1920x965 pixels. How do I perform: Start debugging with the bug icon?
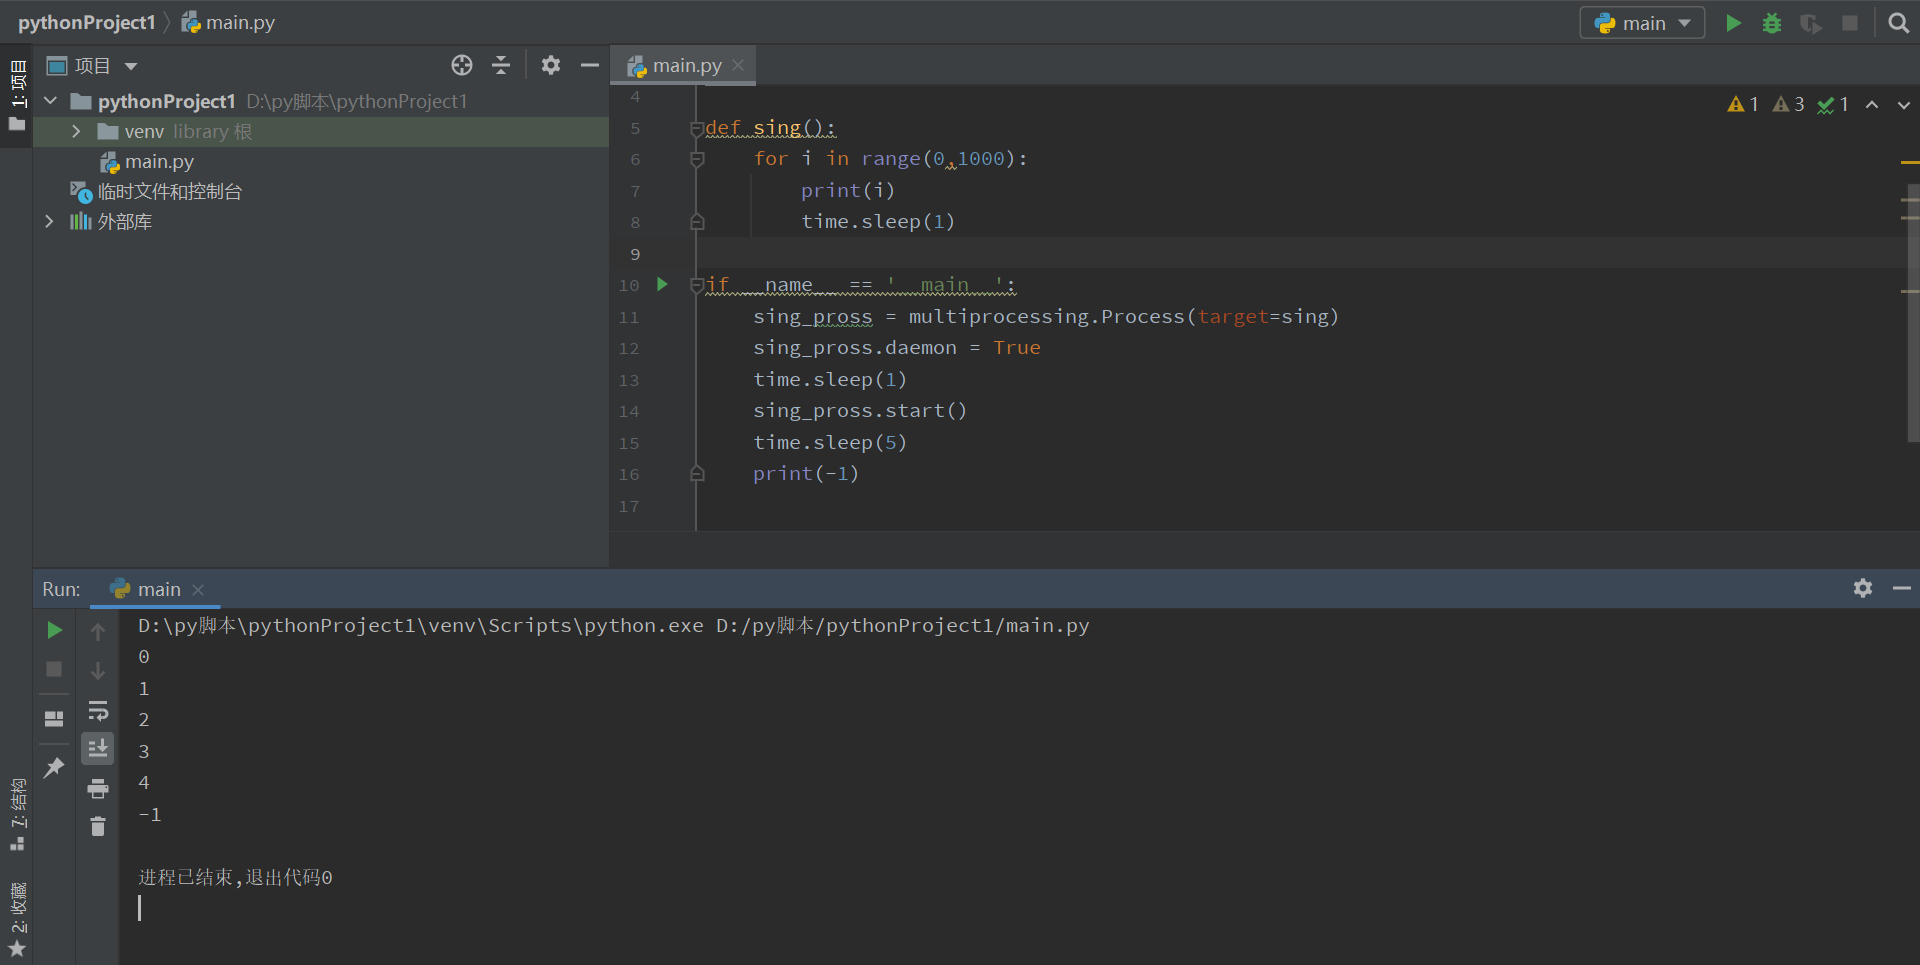(x=1771, y=23)
